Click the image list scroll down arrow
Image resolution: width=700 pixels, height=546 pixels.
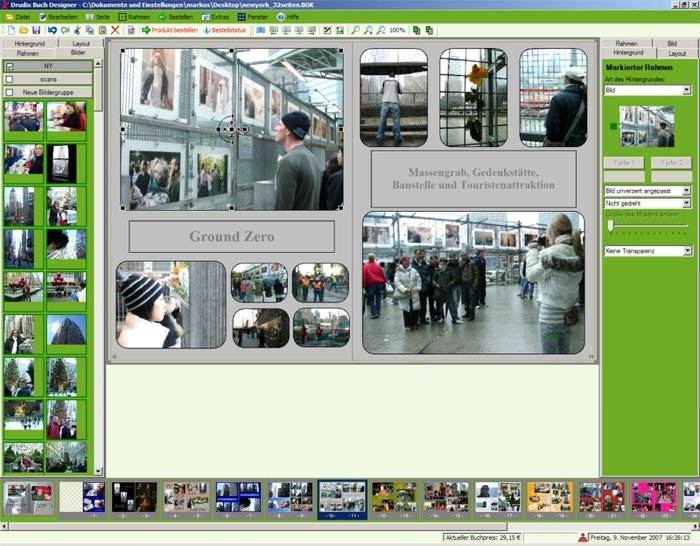tap(98, 471)
